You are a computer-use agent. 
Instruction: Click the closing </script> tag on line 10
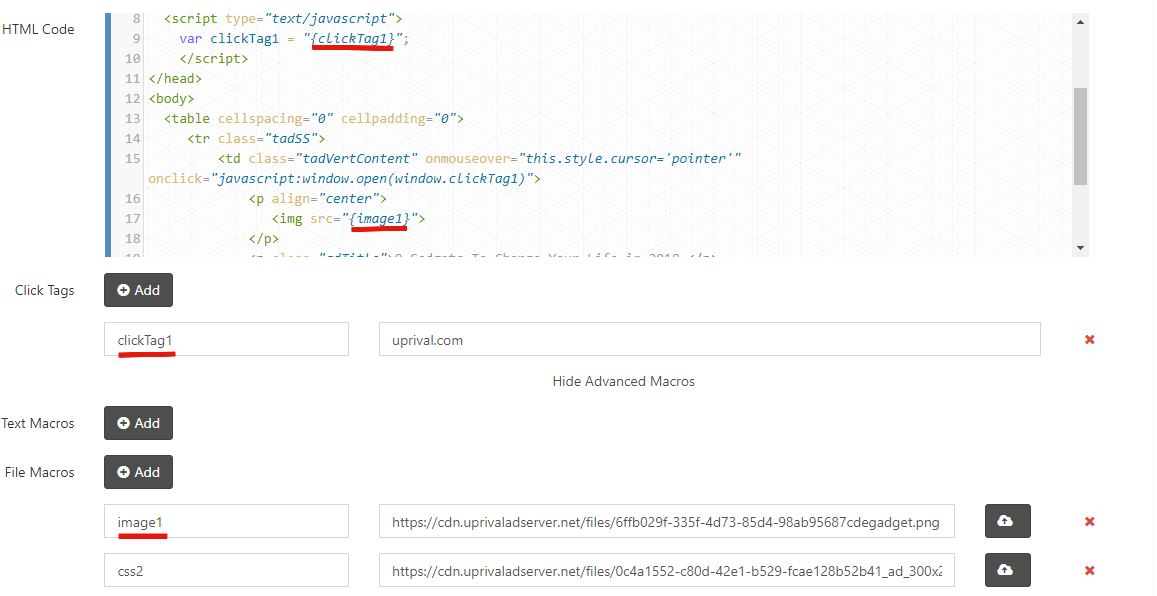coord(214,59)
